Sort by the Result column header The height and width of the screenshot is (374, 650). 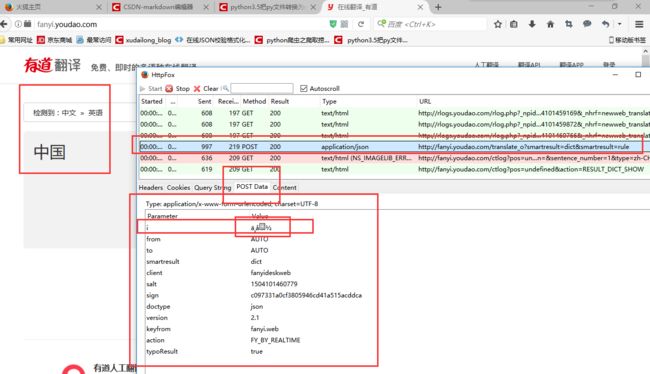(280, 101)
